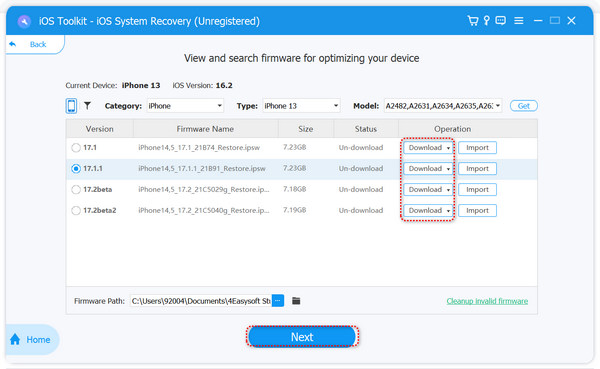Click Import for firmware 17.2beta
The height and width of the screenshot is (369, 600).
click(x=477, y=190)
